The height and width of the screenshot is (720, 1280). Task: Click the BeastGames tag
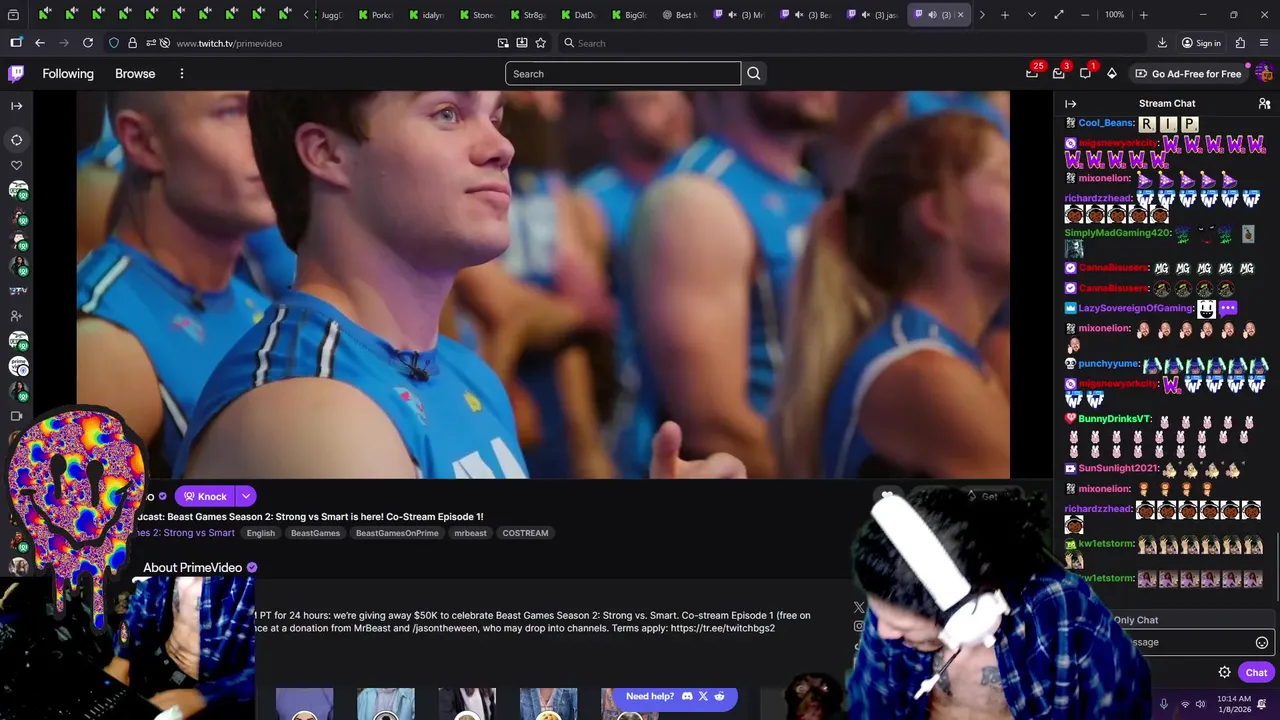315,533
